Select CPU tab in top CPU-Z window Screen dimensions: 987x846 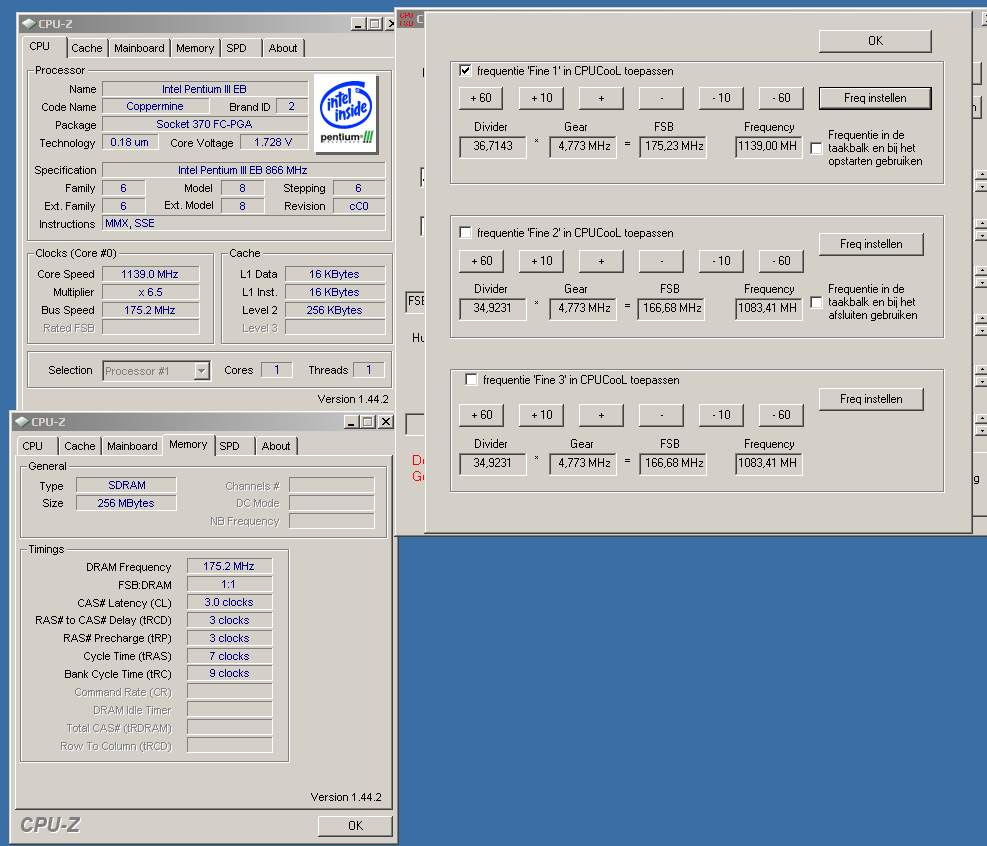tap(40, 47)
